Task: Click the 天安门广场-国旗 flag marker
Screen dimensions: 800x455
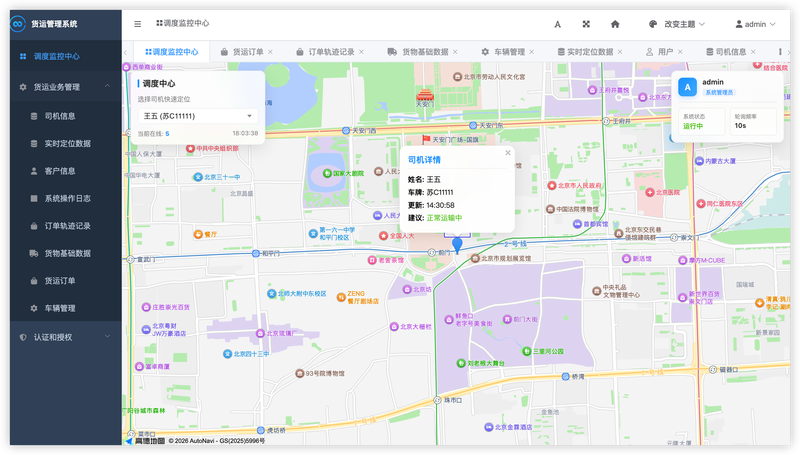Action: pos(426,138)
